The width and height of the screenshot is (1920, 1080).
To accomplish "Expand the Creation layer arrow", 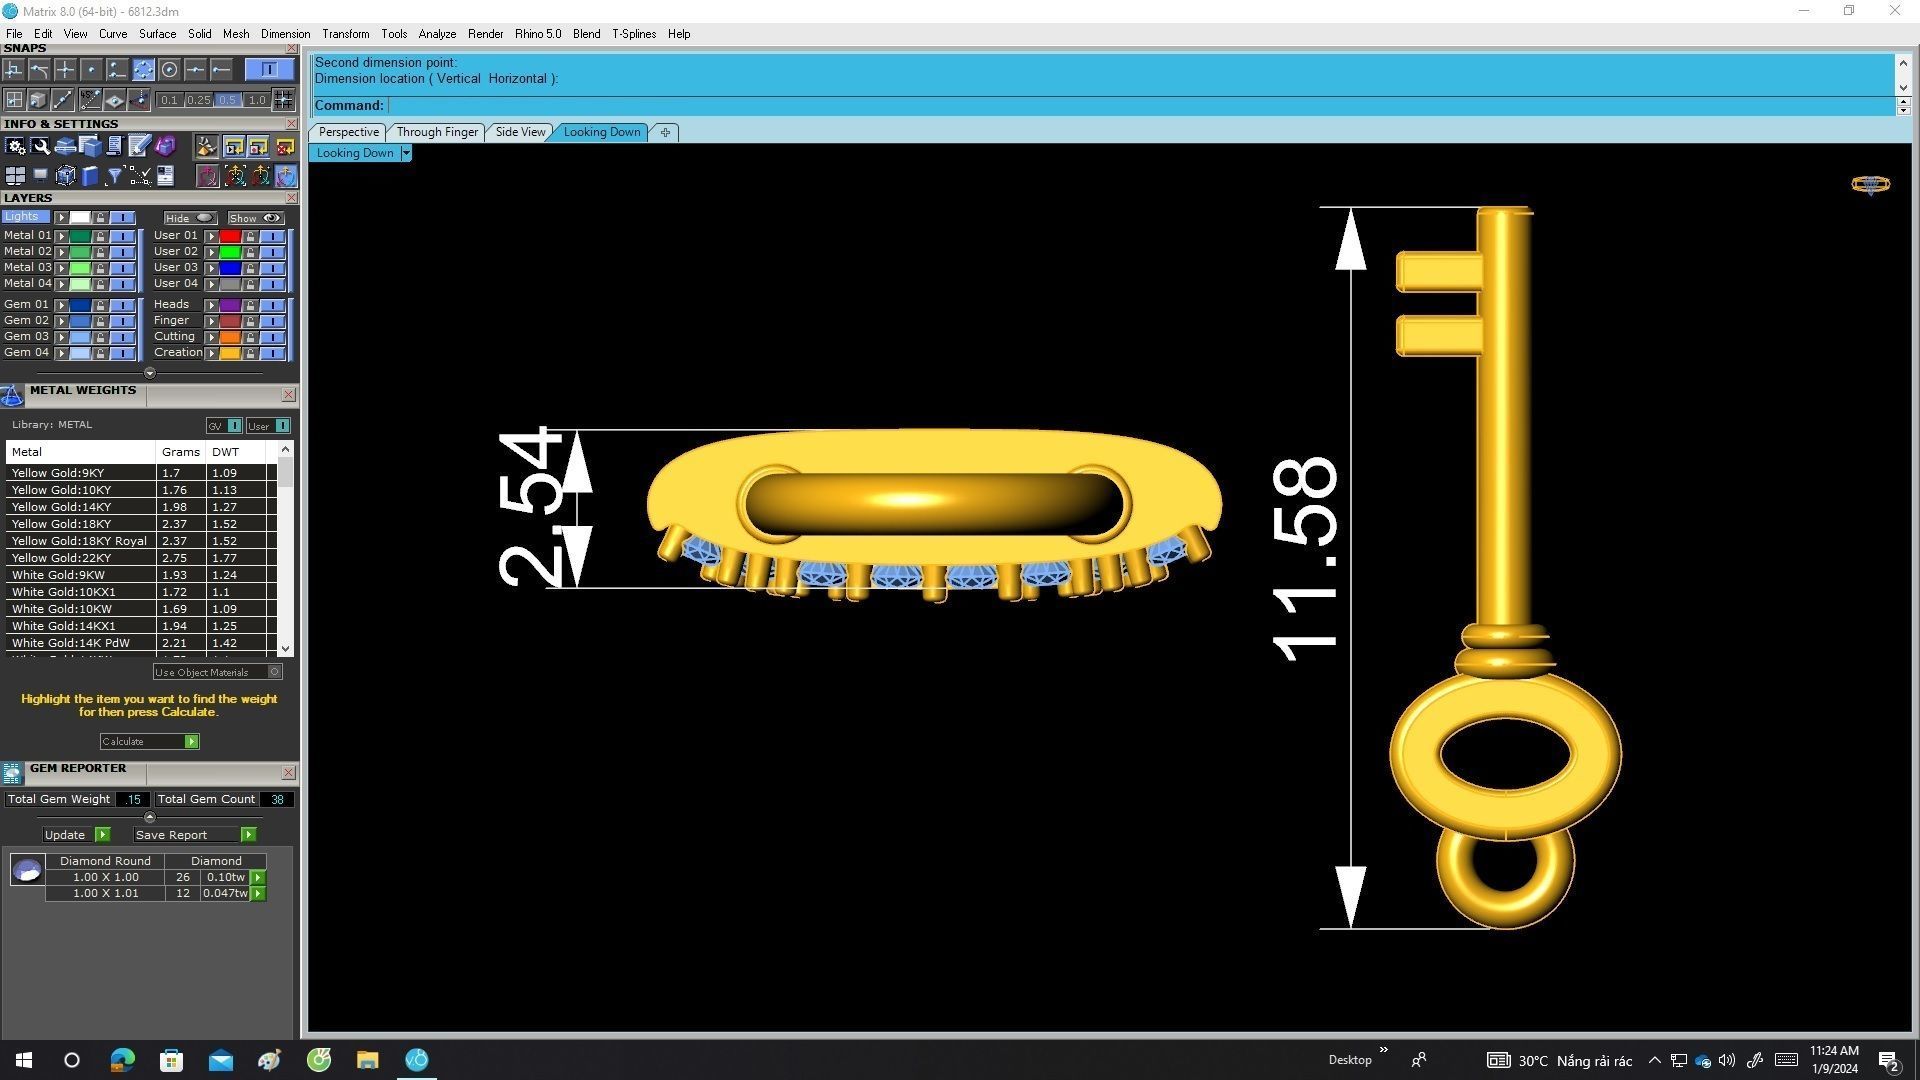I will pos(211,353).
